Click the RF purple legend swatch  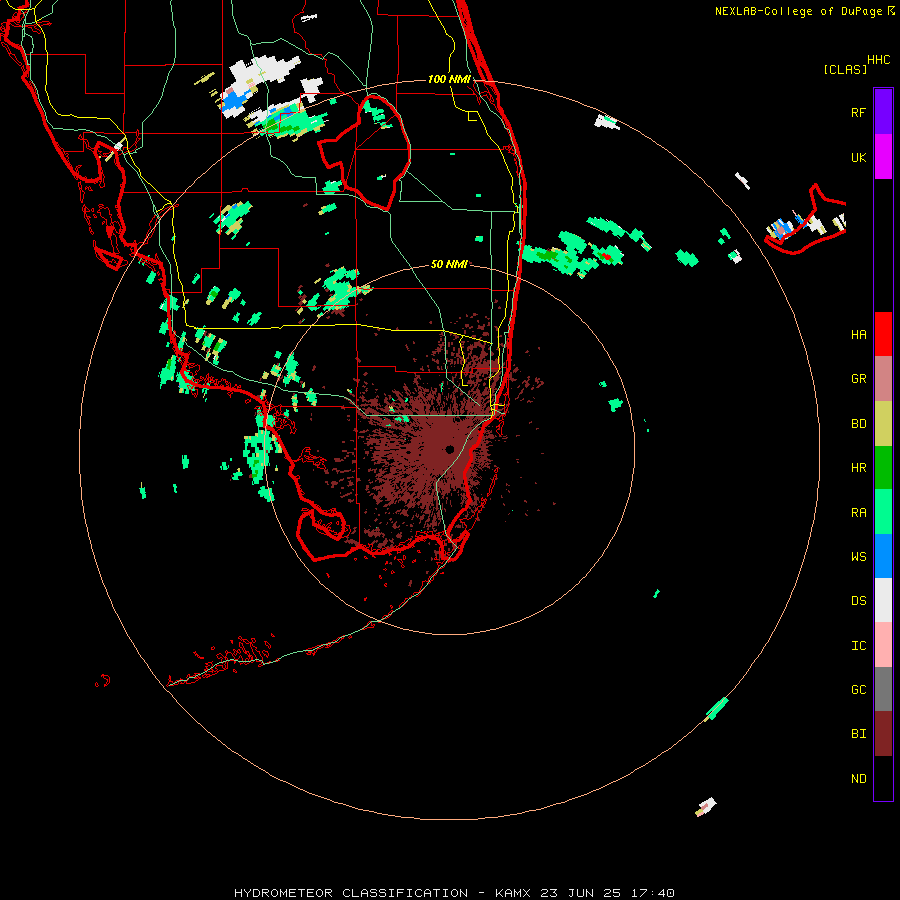tap(883, 112)
